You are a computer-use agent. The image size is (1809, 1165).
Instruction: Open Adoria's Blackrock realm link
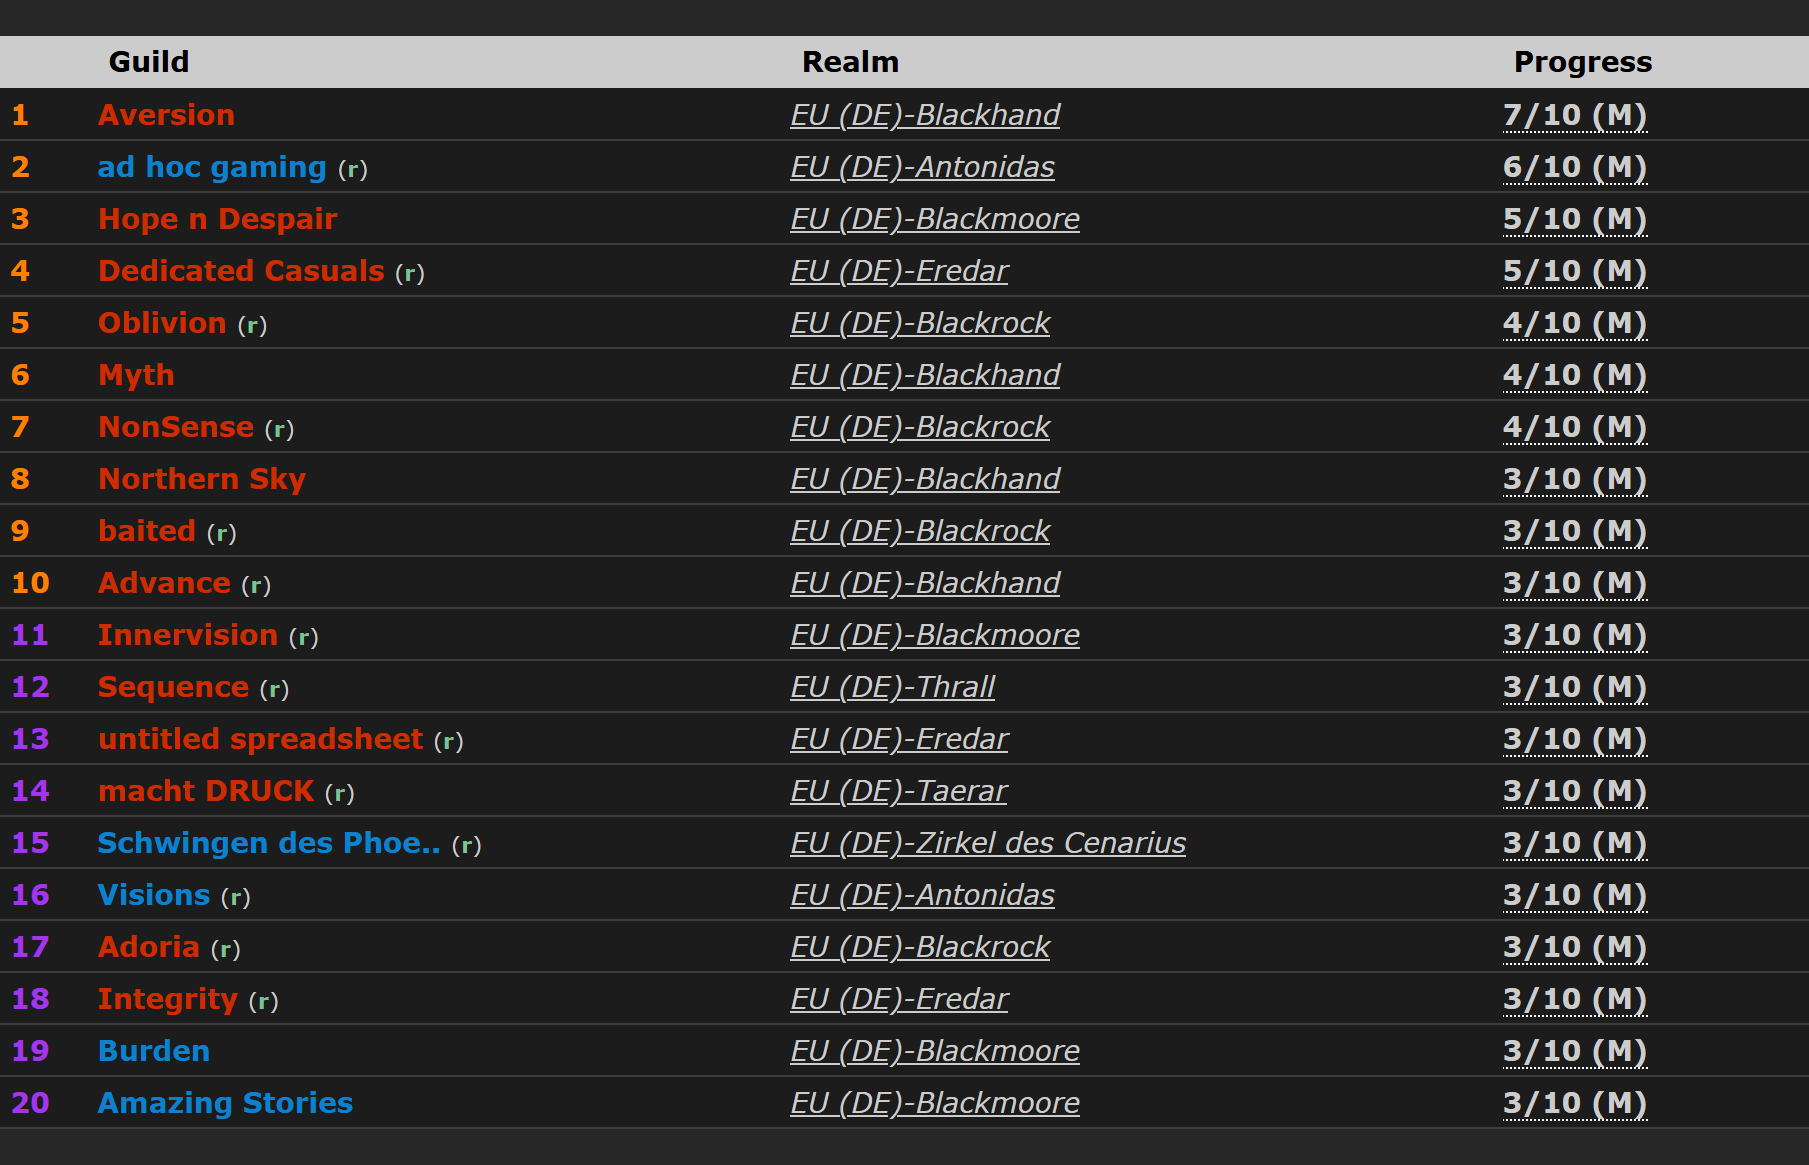(920, 947)
